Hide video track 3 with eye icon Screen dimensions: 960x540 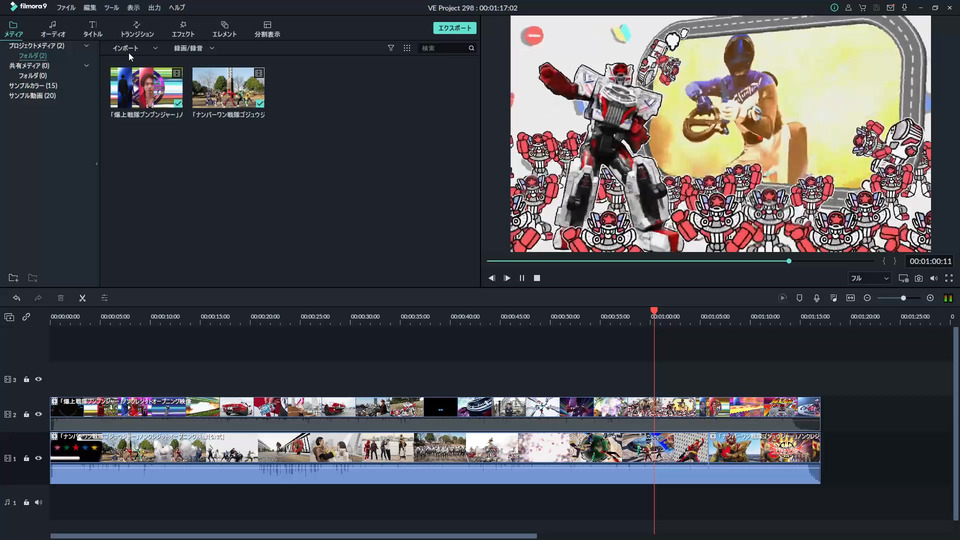pos(39,380)
